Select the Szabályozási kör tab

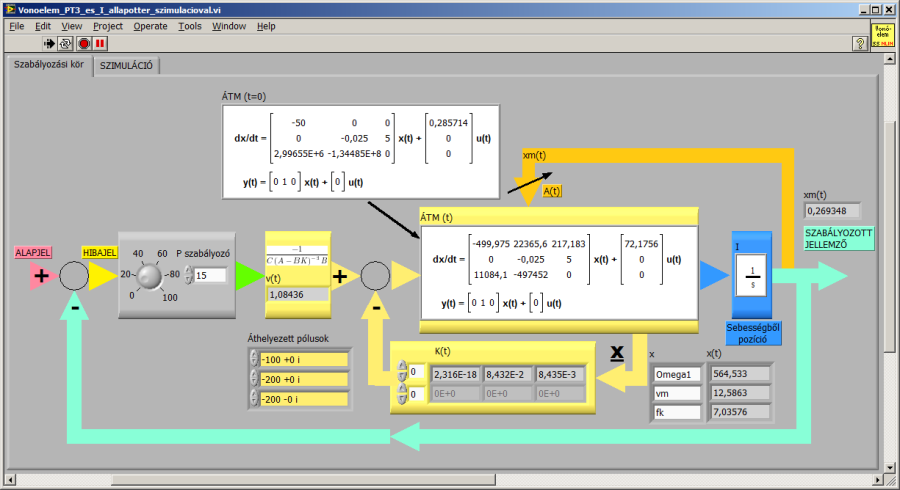click(x=48, y=65)
